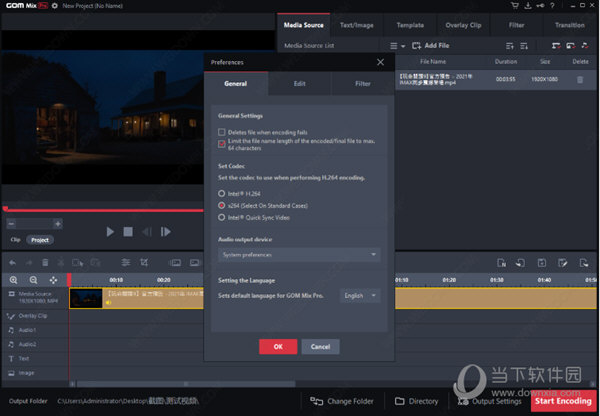This screenshot has width=600, height=416.
Task: Click the undo arrow in timeline toolbar
Action: pos(14,263)
